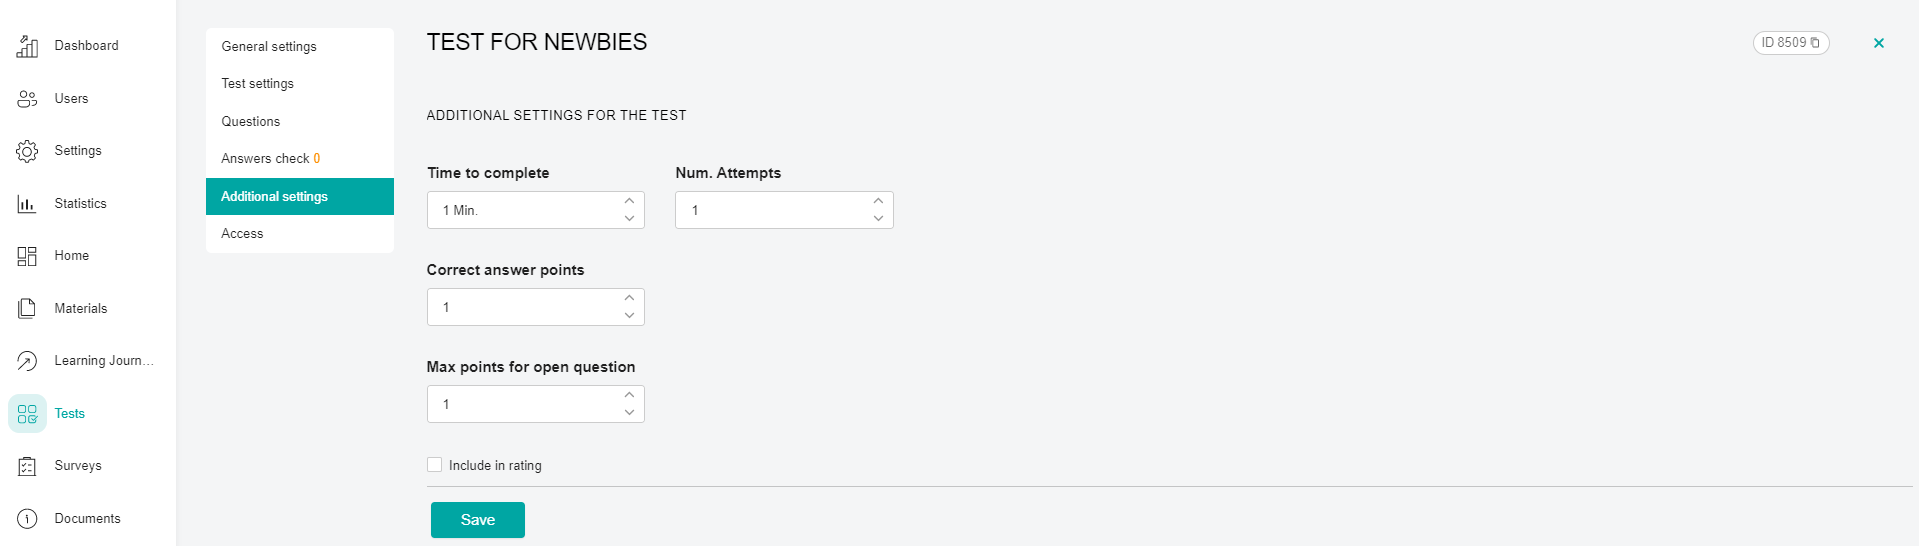Increase Correct answer points with up arrow
The width and height of the screenshot is (1919, 546).
click(x=629, y=298)
